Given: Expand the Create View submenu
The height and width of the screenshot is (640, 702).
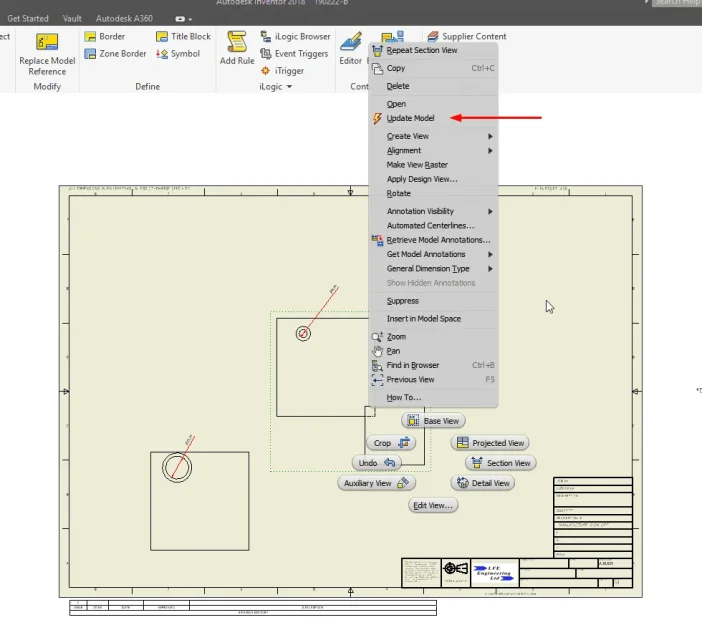Looking at the screenshot, I should (x=490, y=136).
